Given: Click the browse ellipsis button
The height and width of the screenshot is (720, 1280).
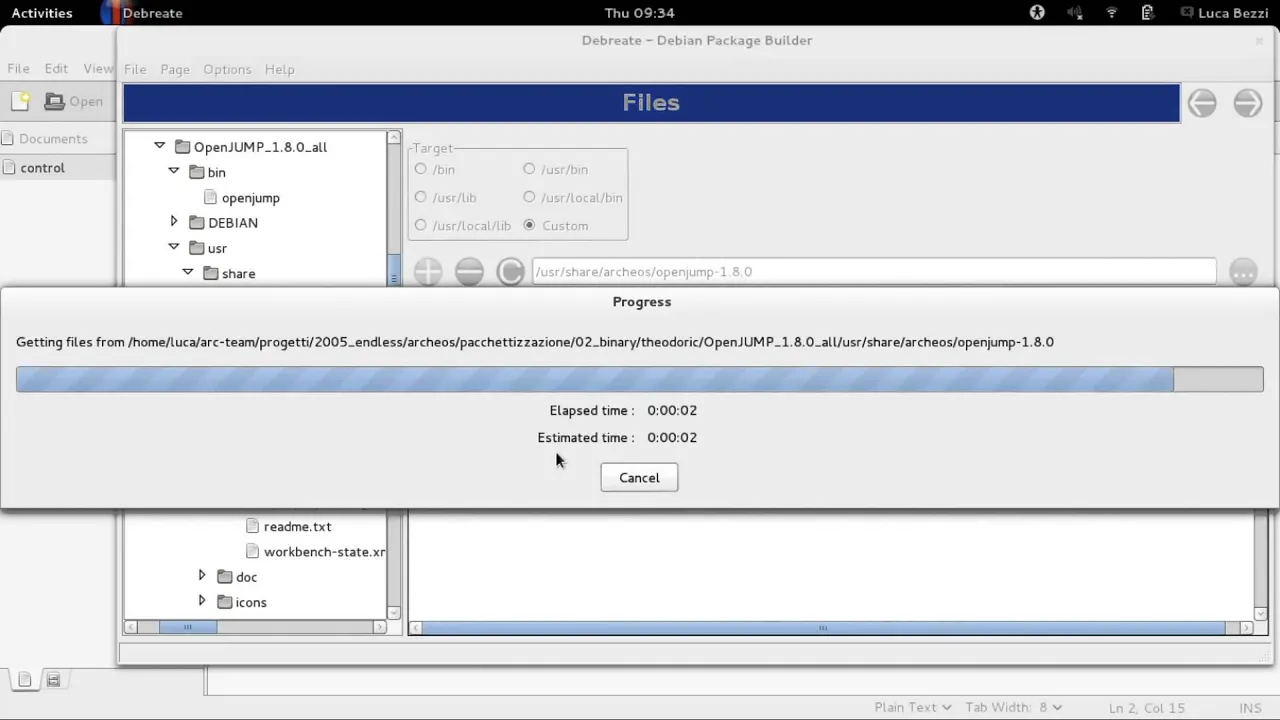Looking at the screenshot, I should (1243, 272).
